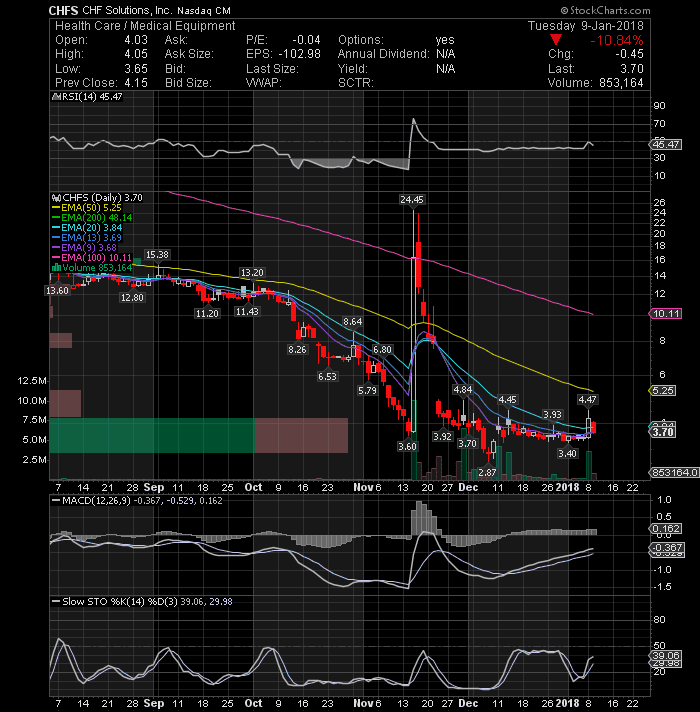700x712 pixels.
Task: Click the VWAP label in the header
Action: [264, 83]
